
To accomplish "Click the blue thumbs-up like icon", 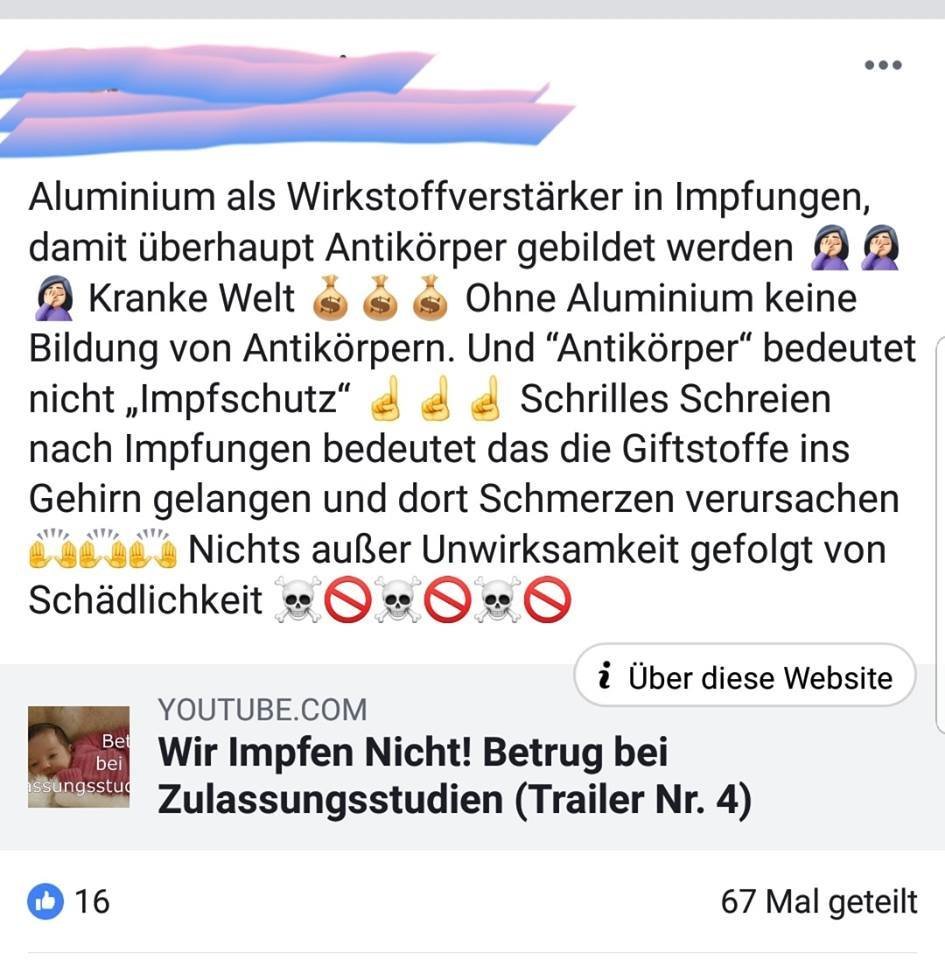I will [45, 901].
